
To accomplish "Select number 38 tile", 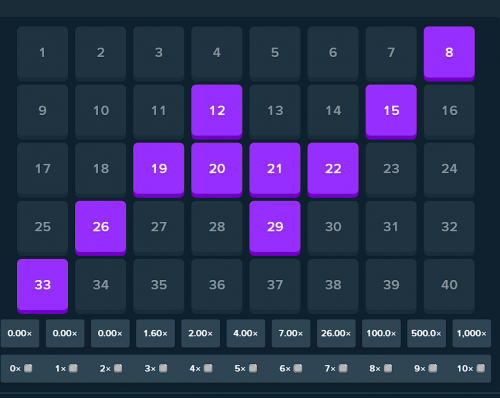I will point(333,286).
